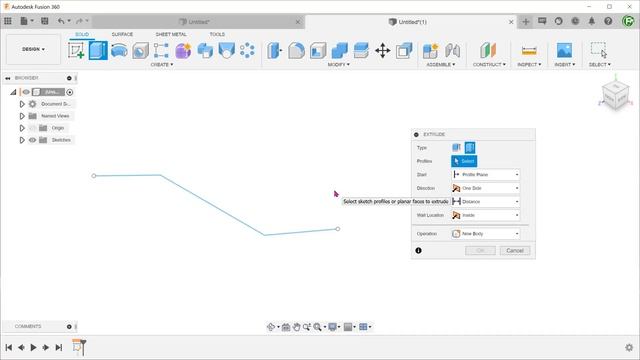Toggle visibility of the root component
Viewport: 640px width, 360px height.
tap(26, 92)
